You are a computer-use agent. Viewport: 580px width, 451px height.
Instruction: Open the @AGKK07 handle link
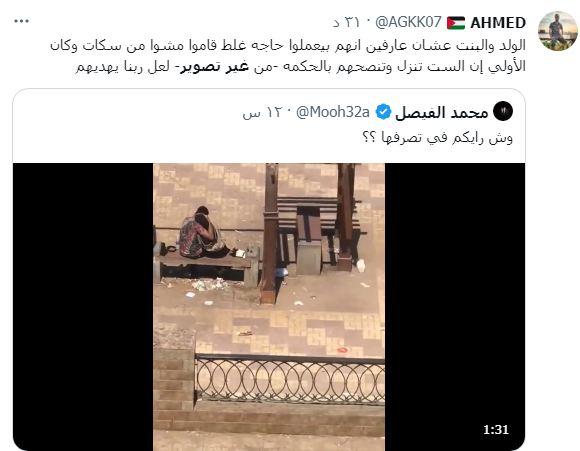(x=408, y=23)
